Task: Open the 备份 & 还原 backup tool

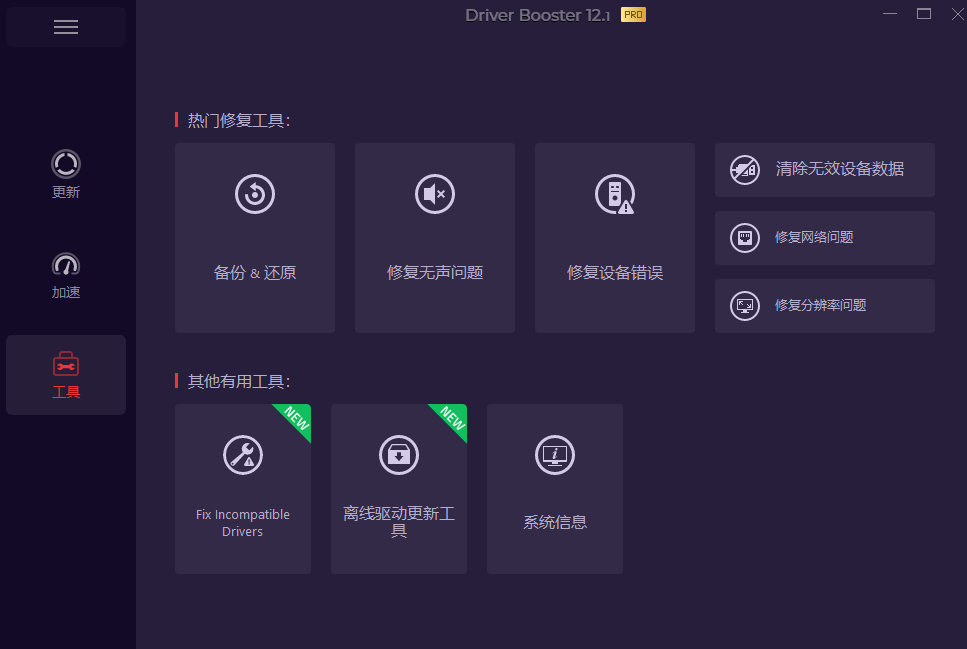Action: [x=254, y=237]
